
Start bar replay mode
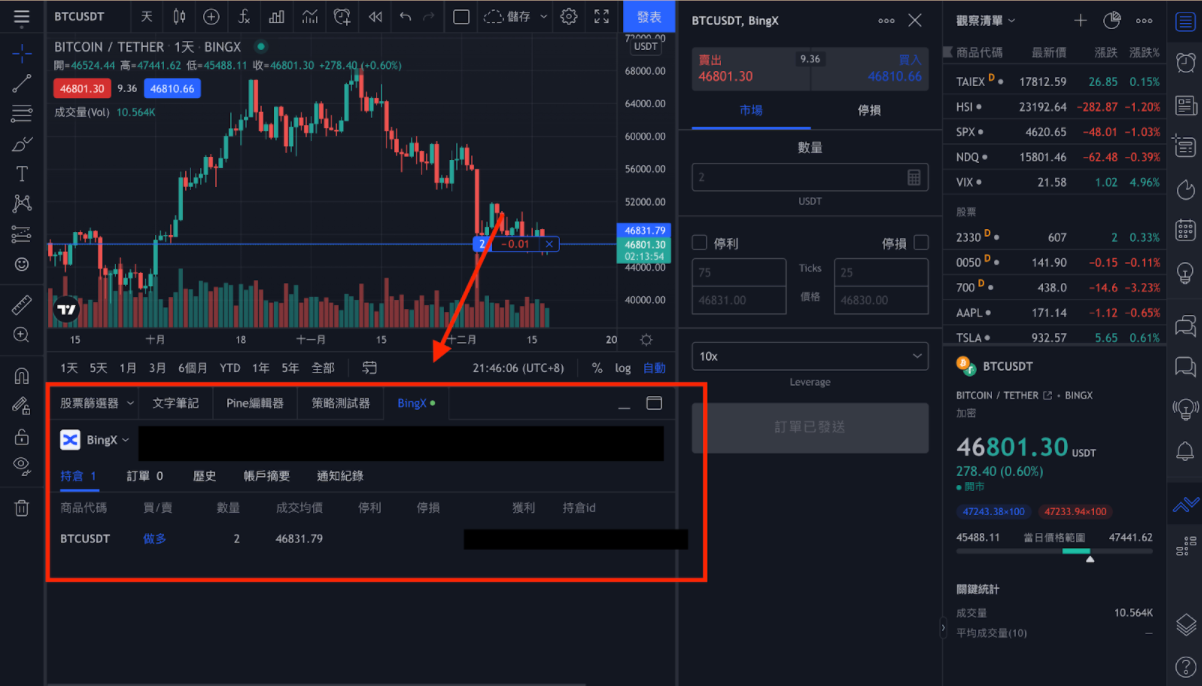tap(375, 17)
